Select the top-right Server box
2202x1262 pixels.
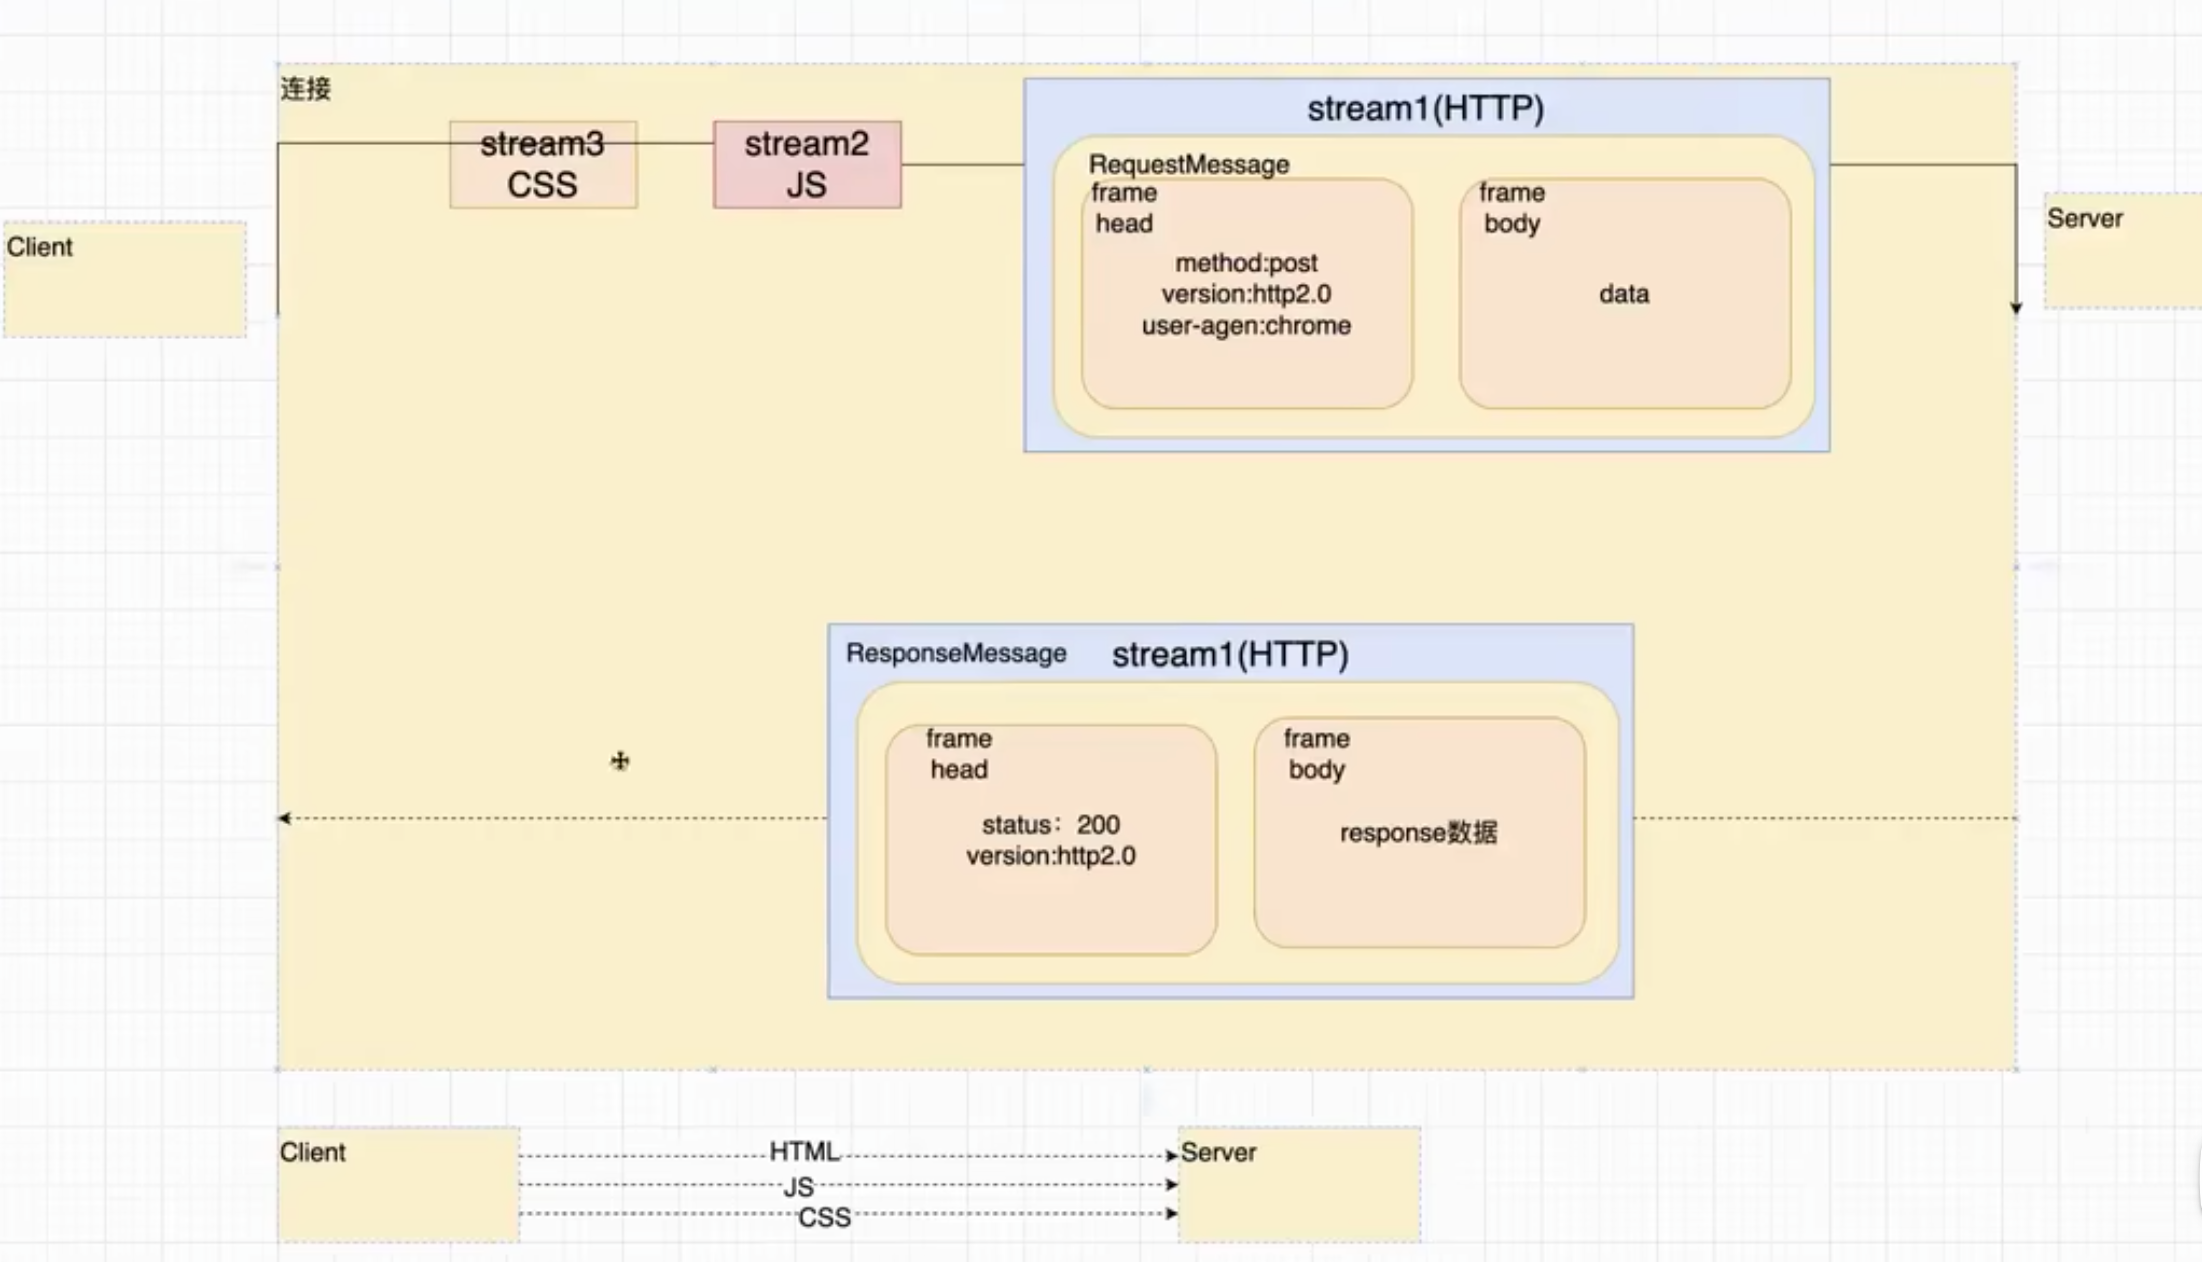point(2122,252)
